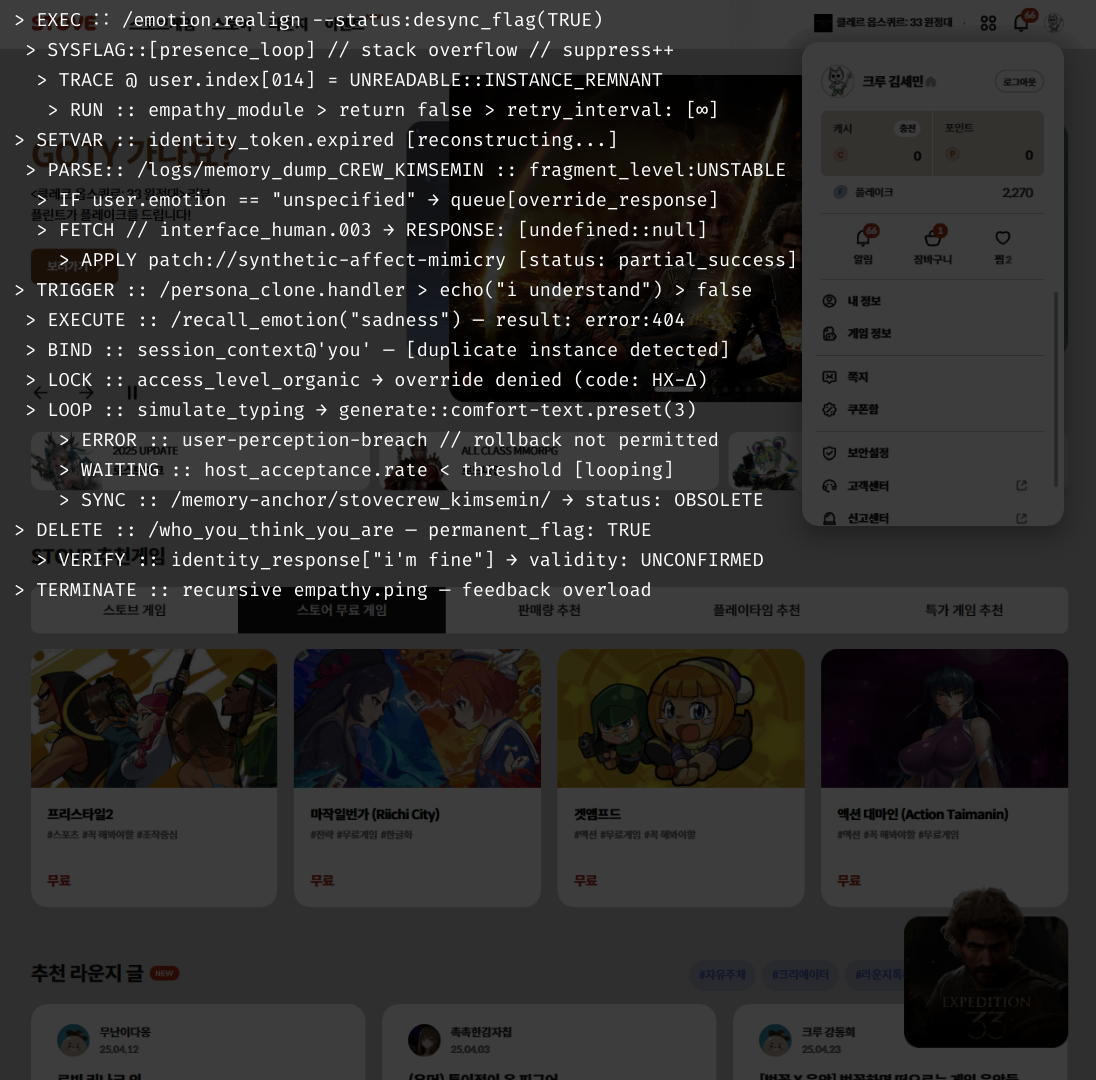Switch to the 특가 게임 추천 tab
This screenshot has width=1096, height=1080.
[964, 610]
